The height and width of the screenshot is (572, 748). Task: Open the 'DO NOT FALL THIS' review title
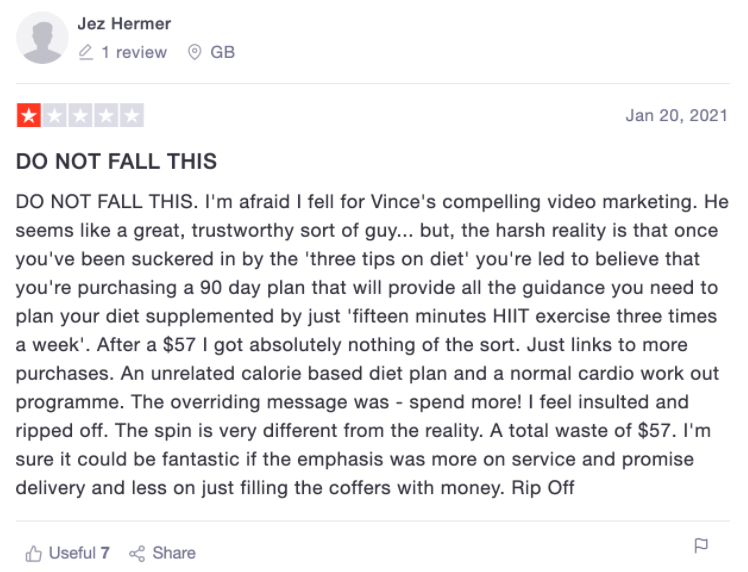click(116, 161)
